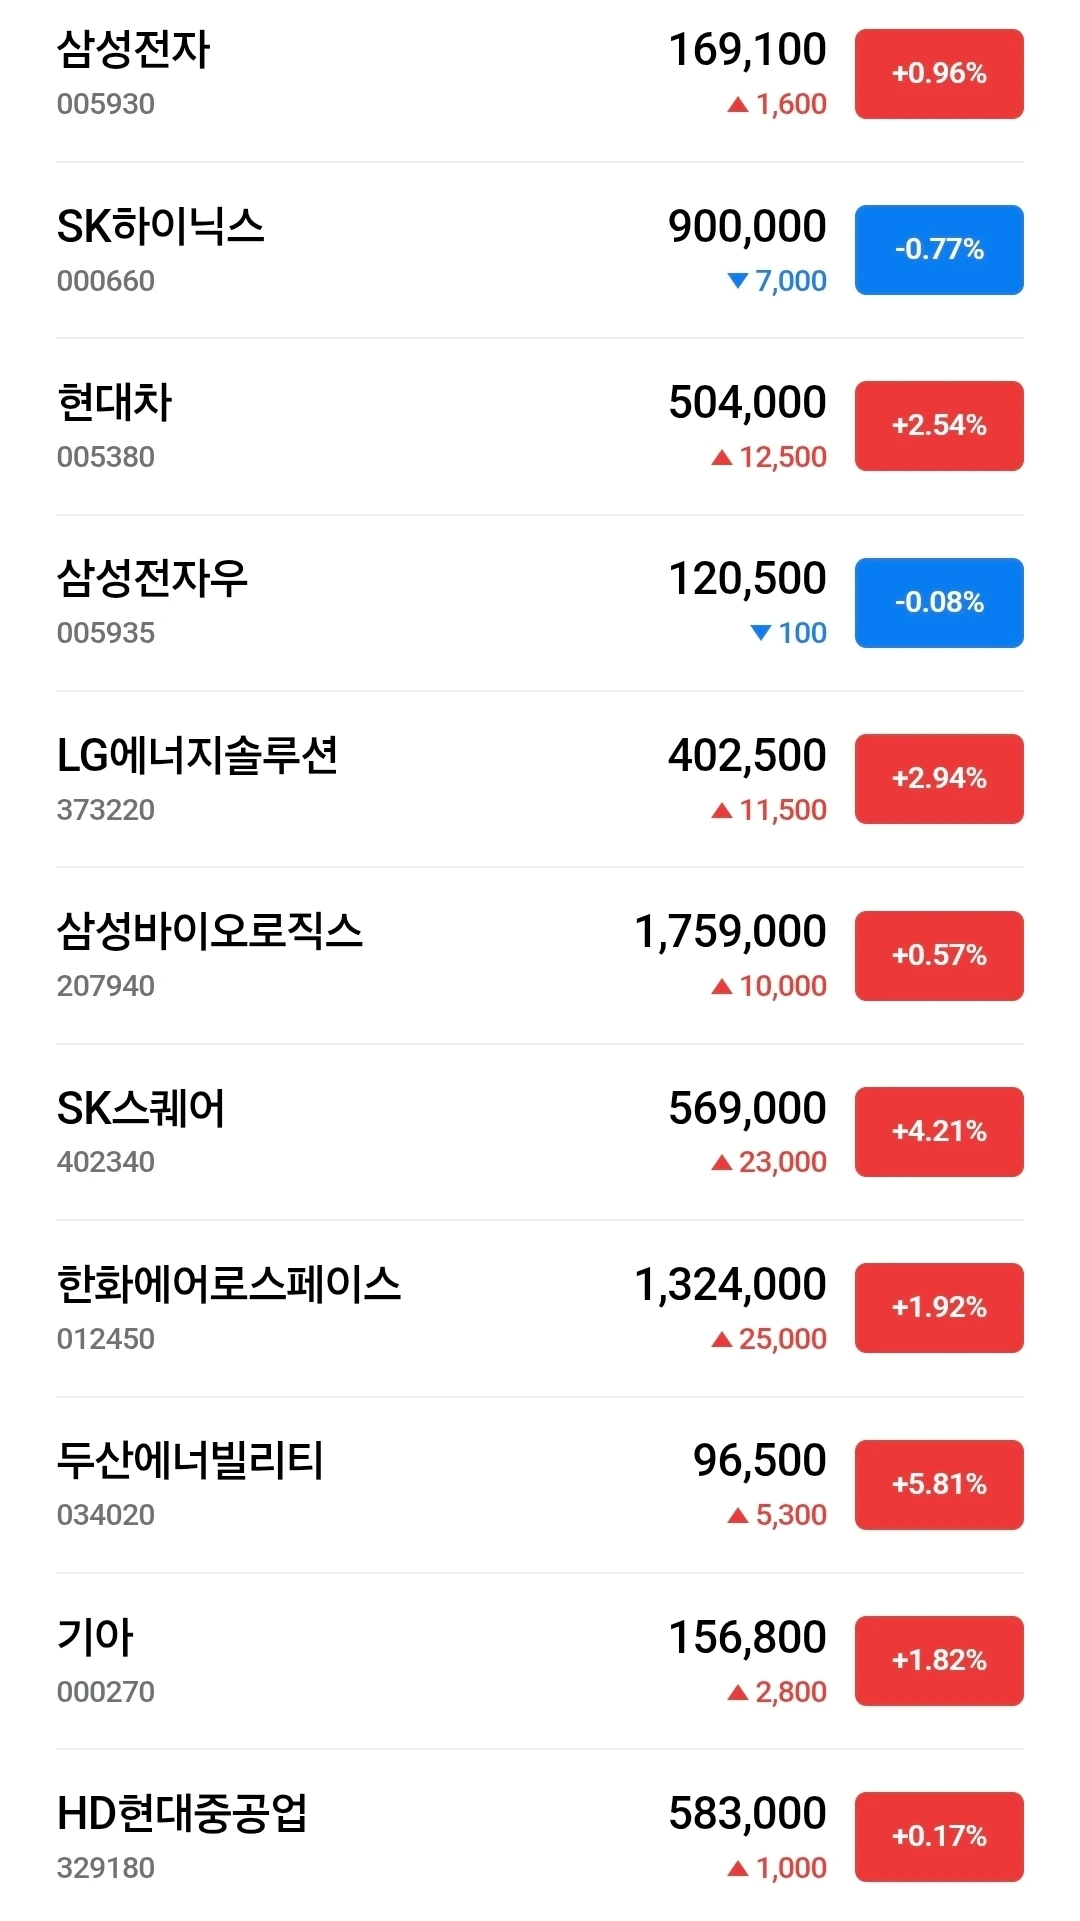Tap the +1.82% badge for 기아

(x=939, y=1661)
